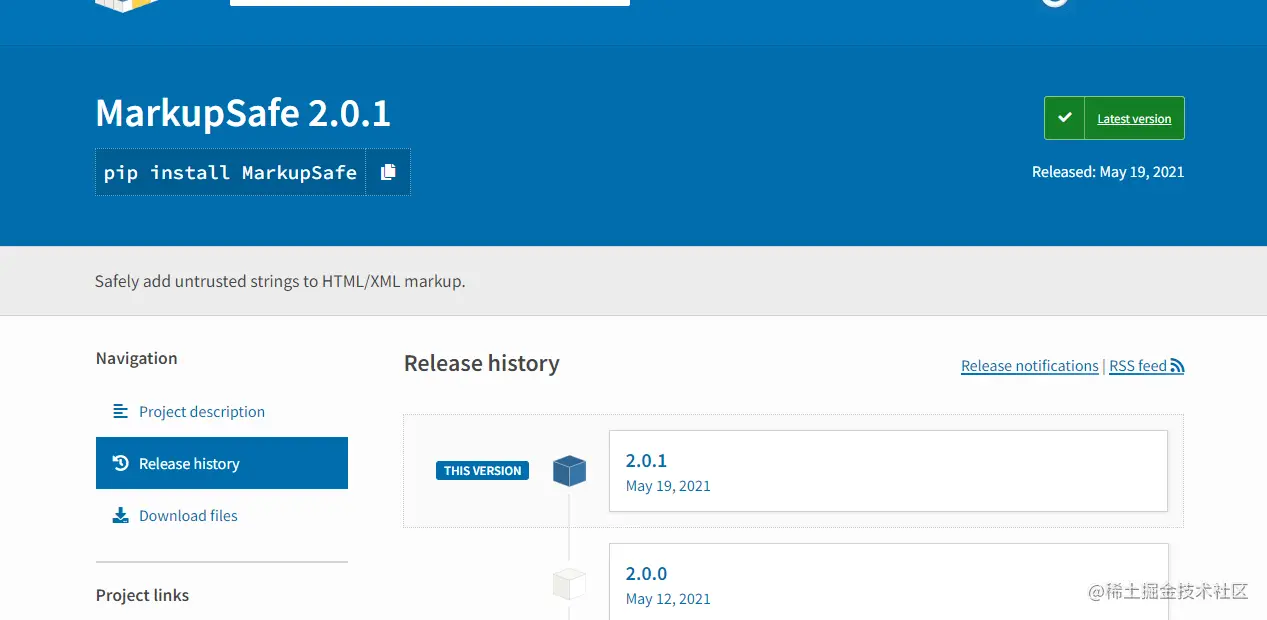Open the Latest version link
Screen dimensions: 1267x620
(x=1134, y=119)
